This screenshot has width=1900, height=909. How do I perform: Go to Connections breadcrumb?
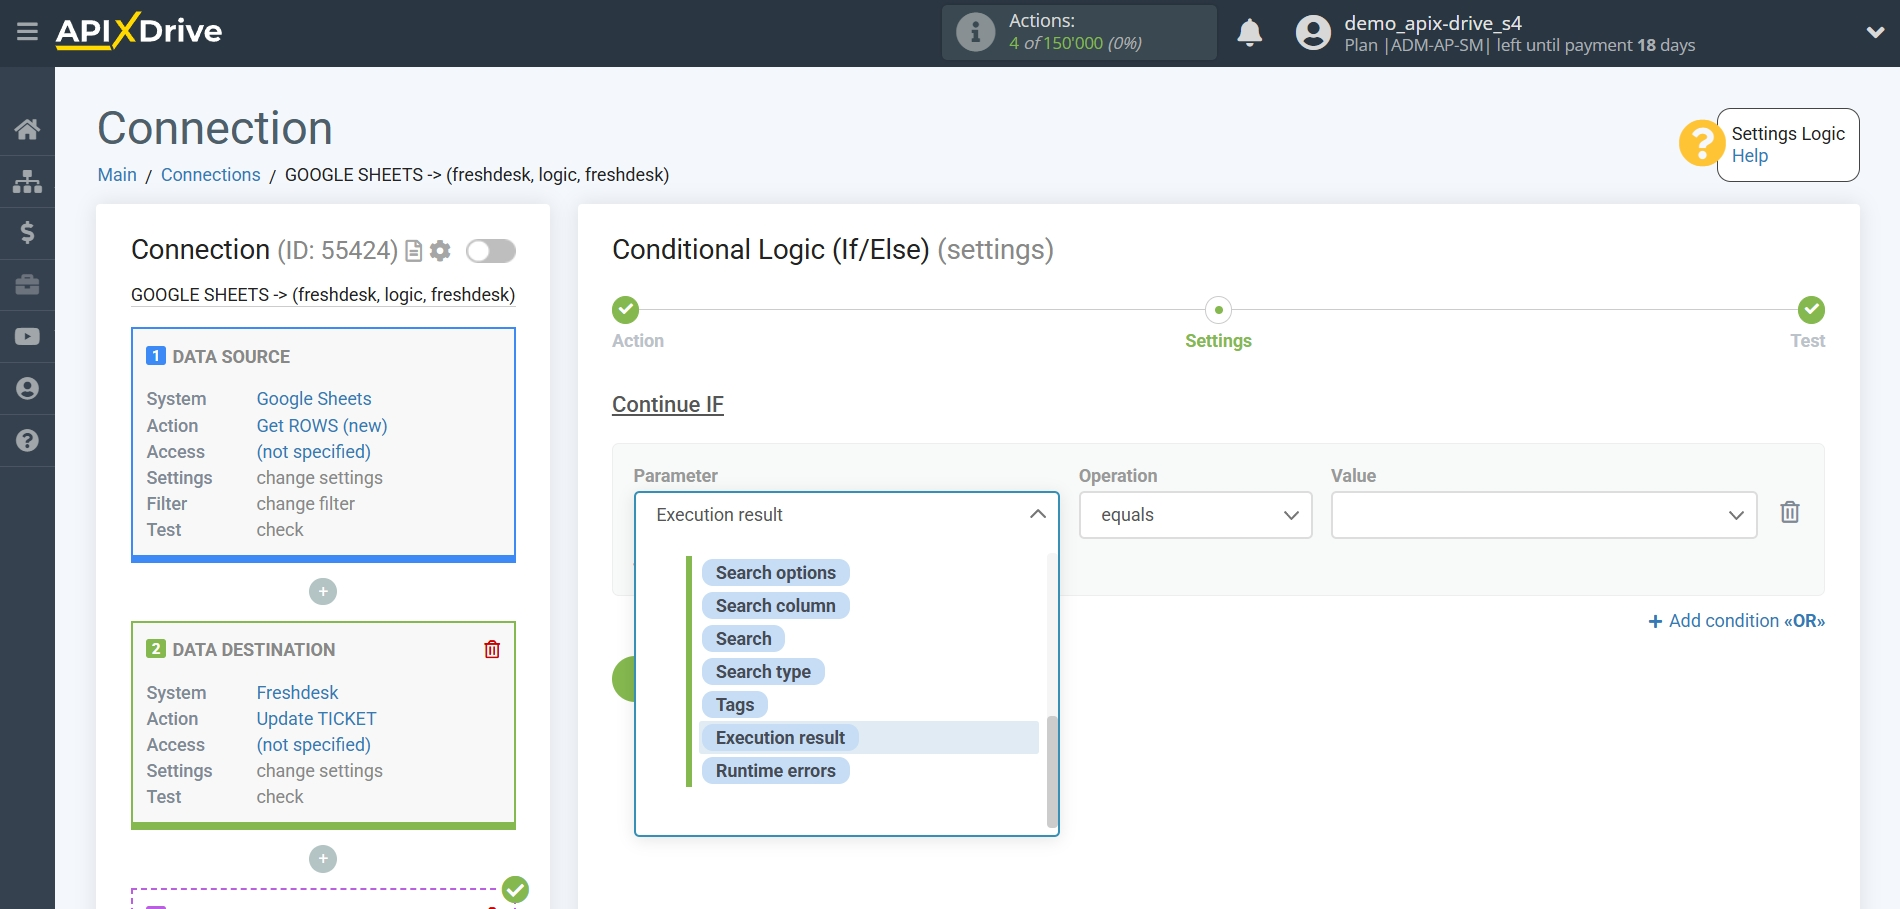coord(210,175)
